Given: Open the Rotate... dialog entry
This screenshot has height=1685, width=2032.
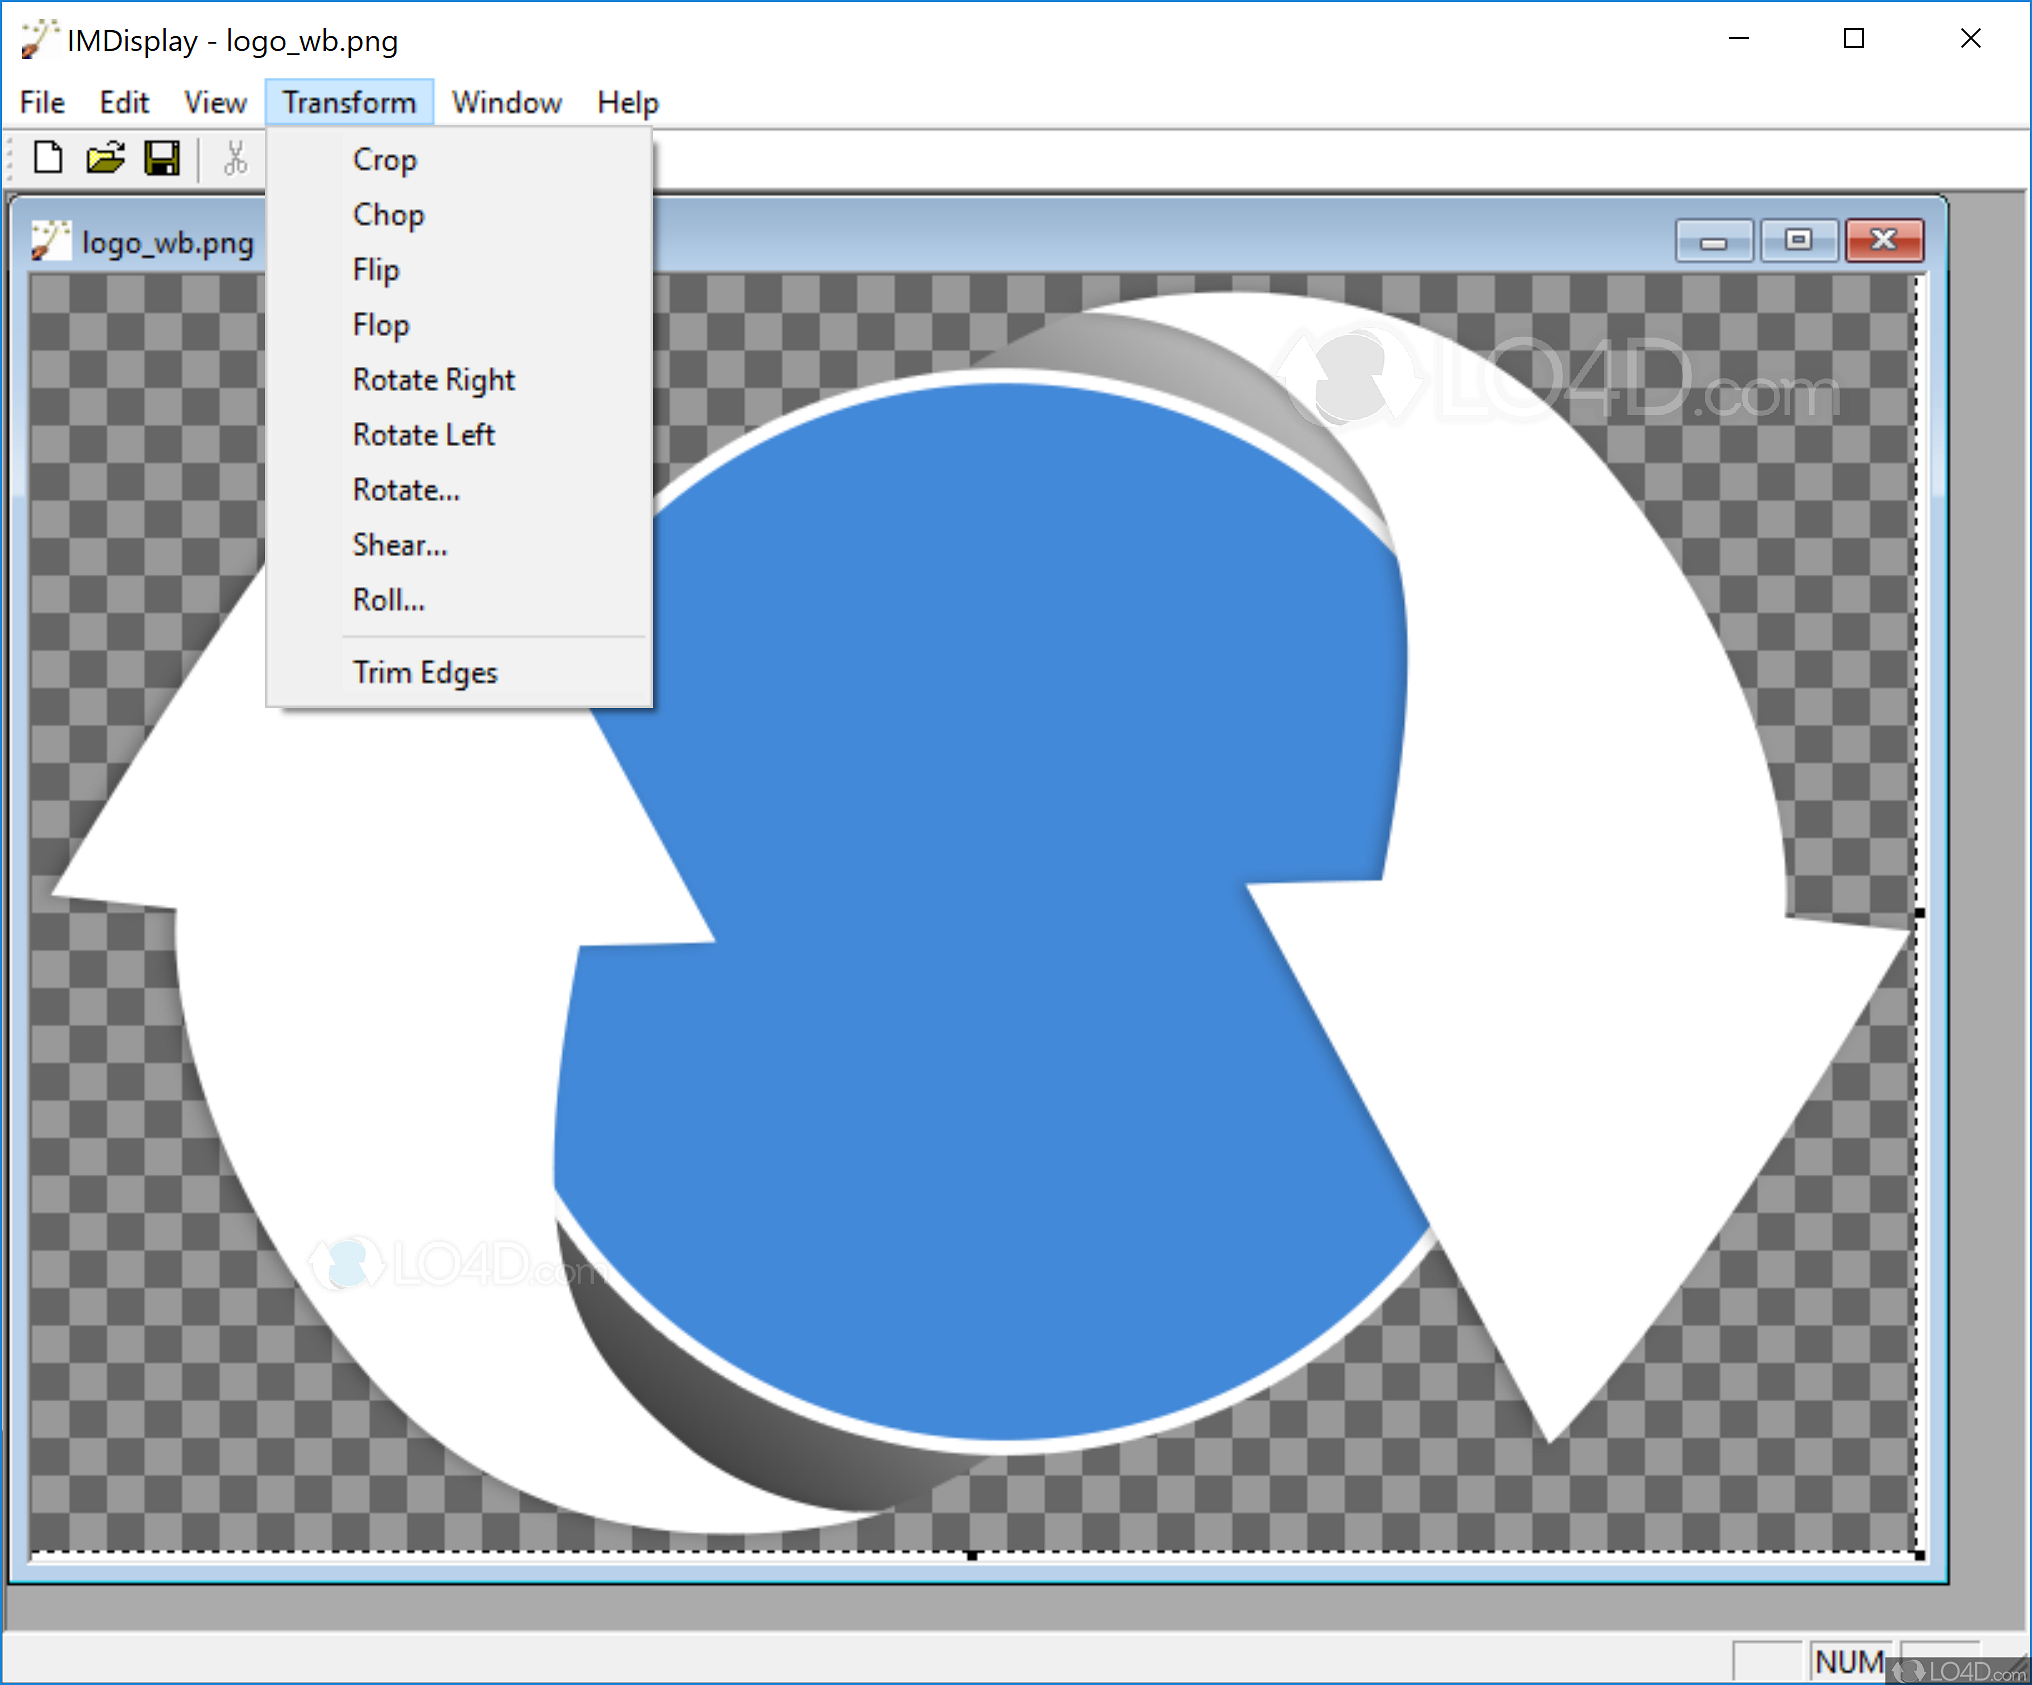Looking at the screenshot, I should click(x=406, y=490).
